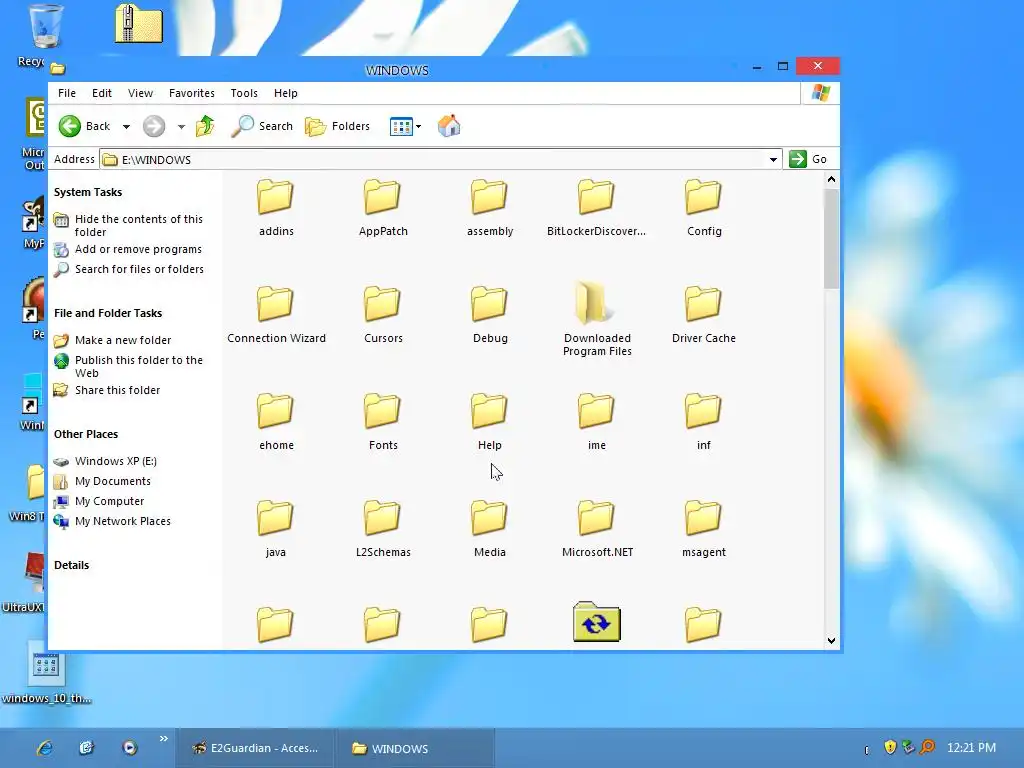Click the windows_10_th... desktop icon
1024x768 pixels.
point(46,673)
